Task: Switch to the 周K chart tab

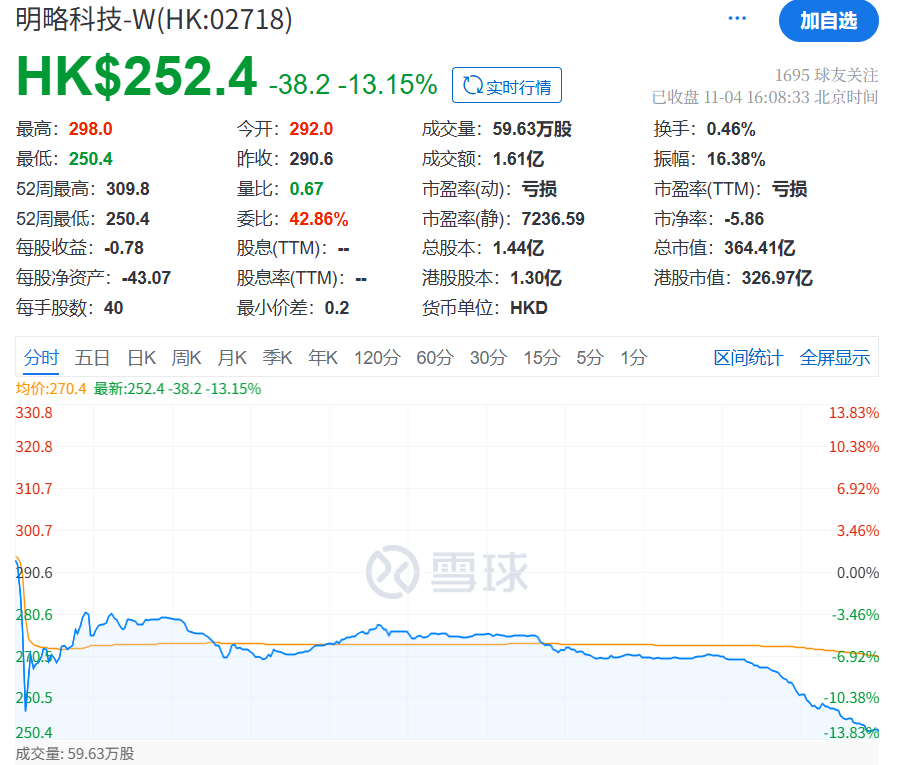Action: pyautogui.click(x=187, y=358)
